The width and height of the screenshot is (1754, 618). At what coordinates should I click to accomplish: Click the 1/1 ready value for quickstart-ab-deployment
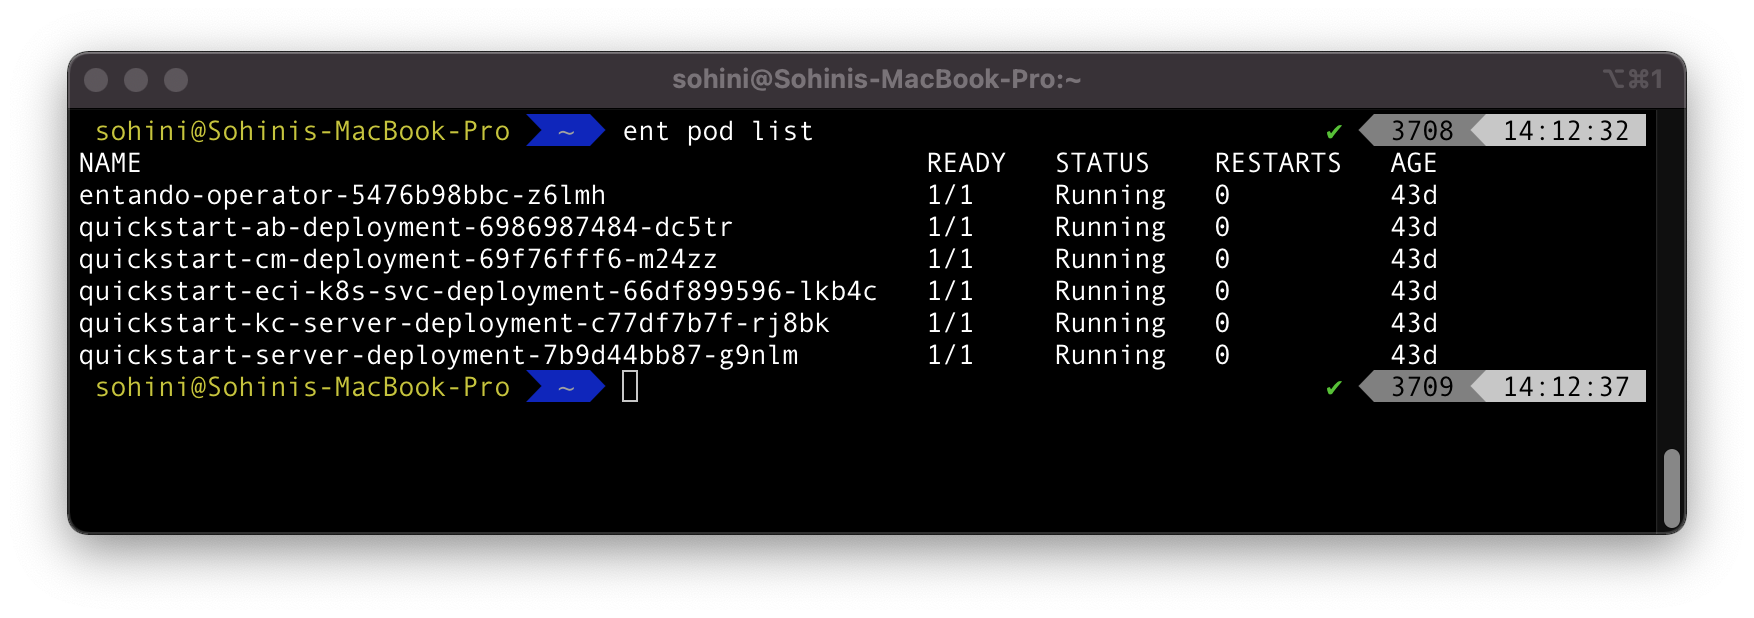coord(950,227)
